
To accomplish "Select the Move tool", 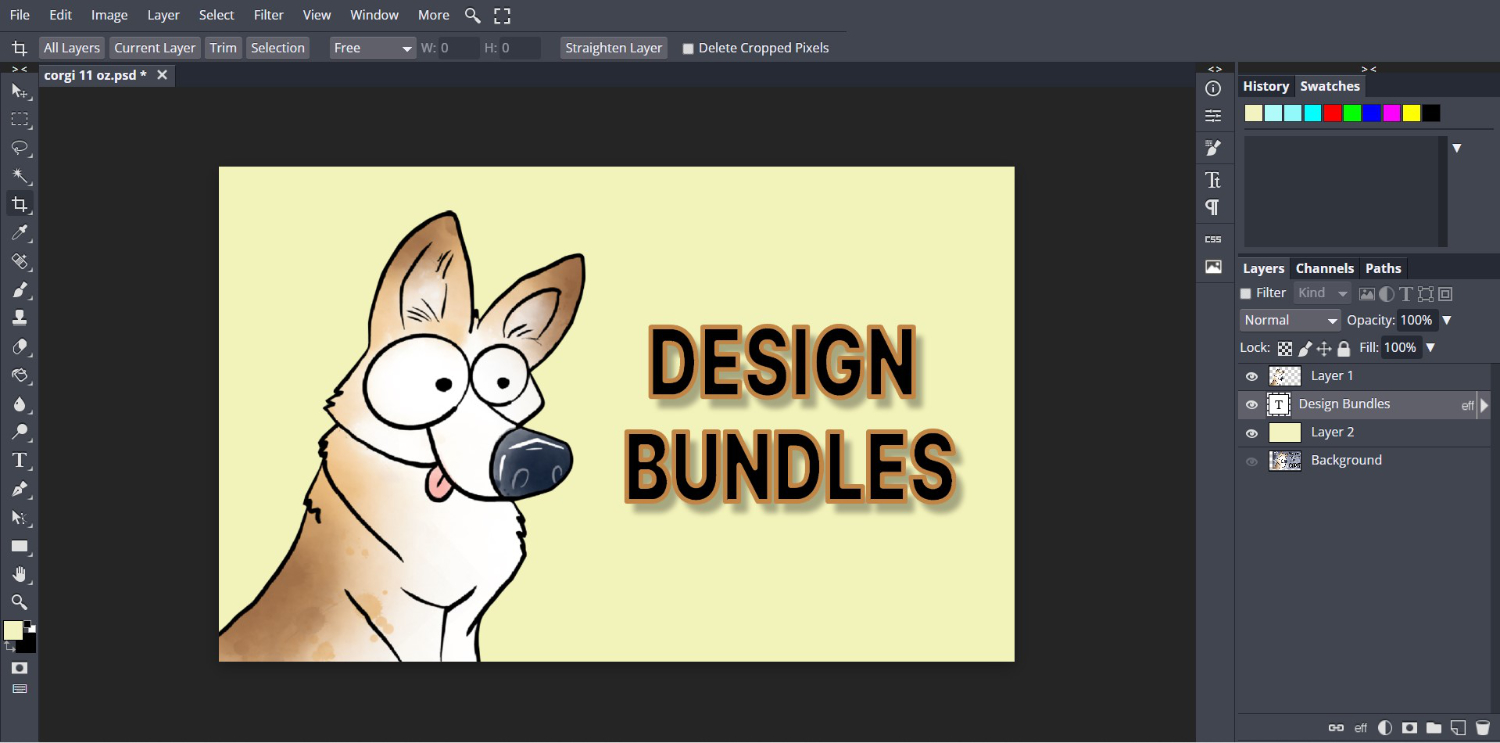I will point(19,91).
